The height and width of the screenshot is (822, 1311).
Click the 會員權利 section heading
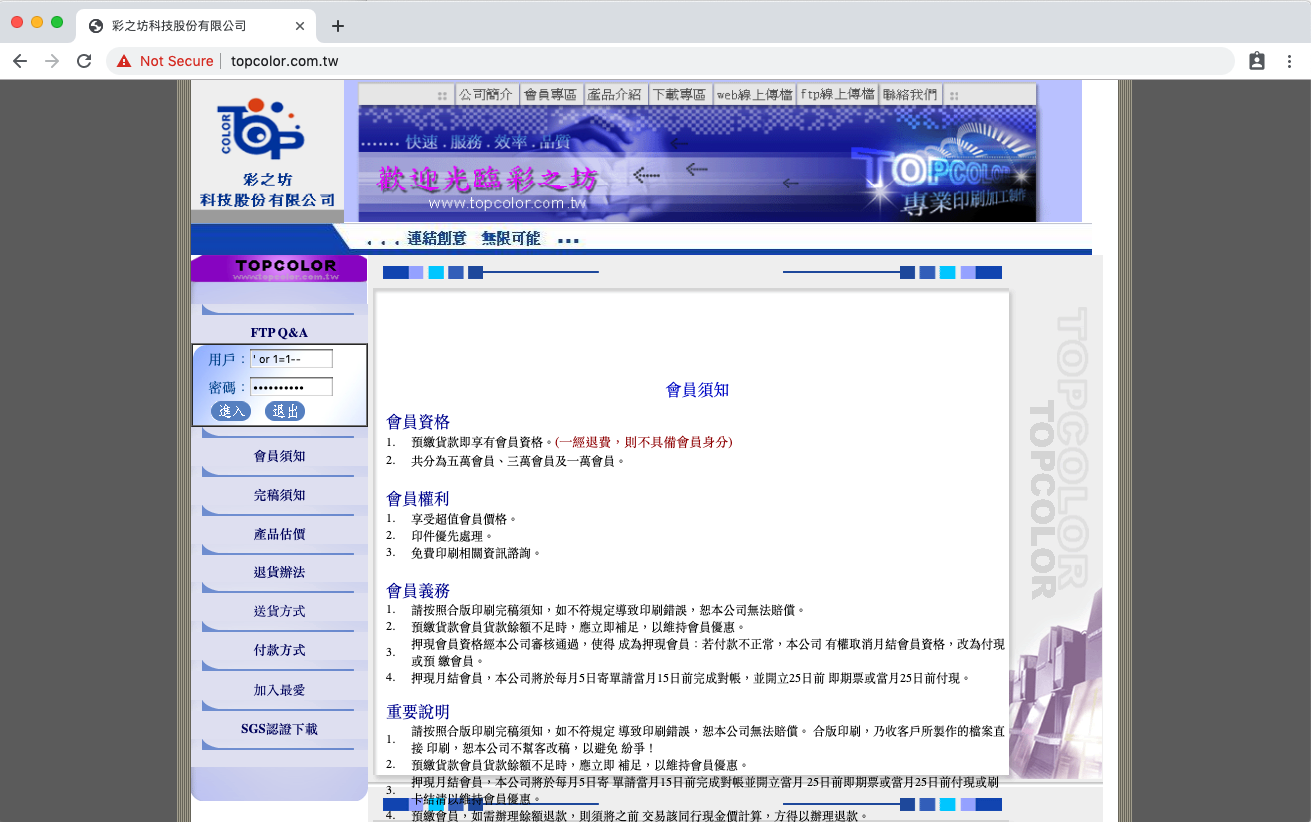click(418, 499)
